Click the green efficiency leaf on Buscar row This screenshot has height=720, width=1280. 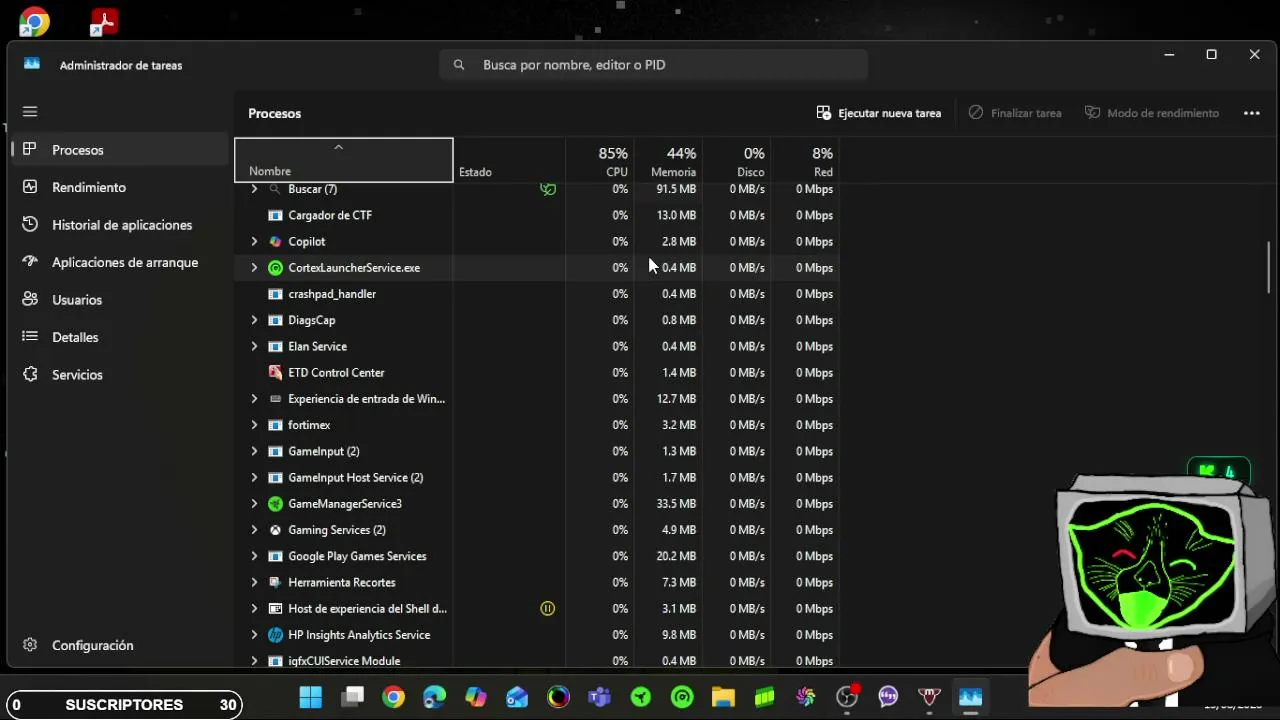coord(547,189)
